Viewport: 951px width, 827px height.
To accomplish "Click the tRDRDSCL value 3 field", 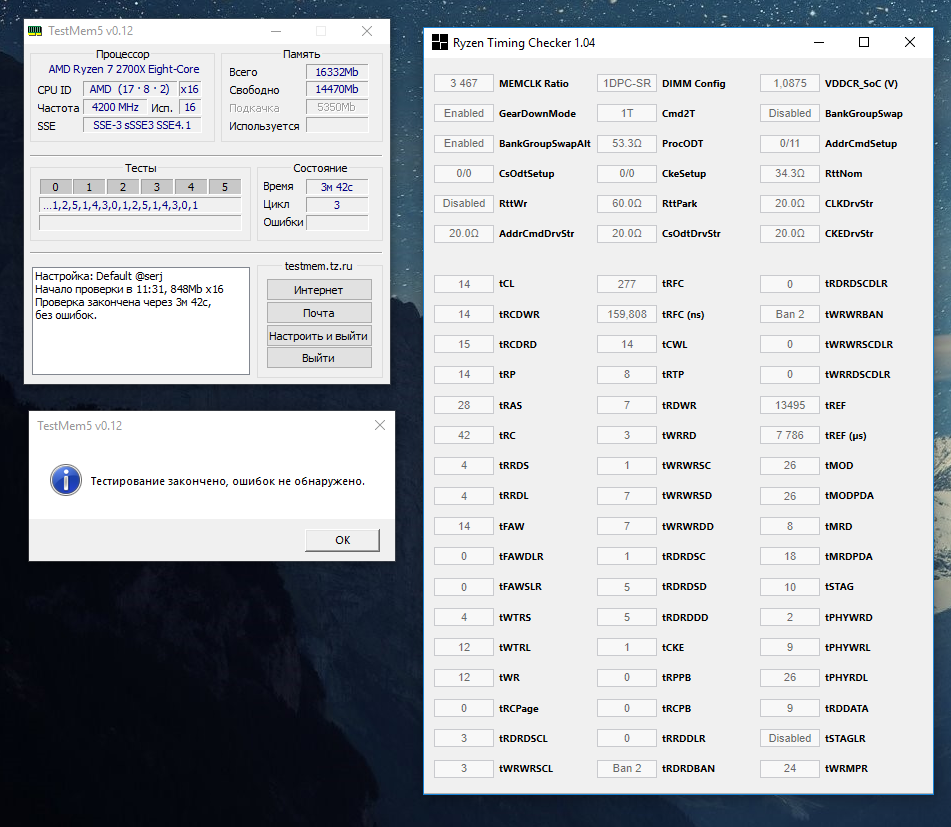I will pyautogui.click(x=464, y=738).
